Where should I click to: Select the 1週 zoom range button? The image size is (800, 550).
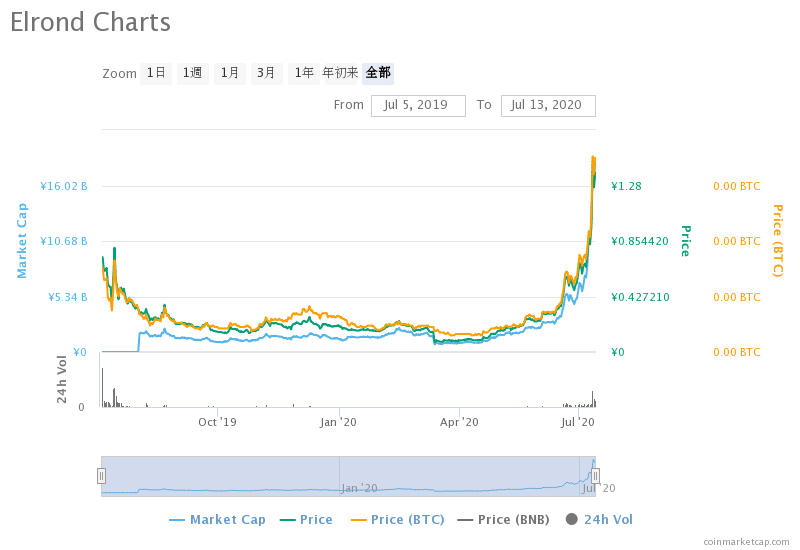point(193,73)
